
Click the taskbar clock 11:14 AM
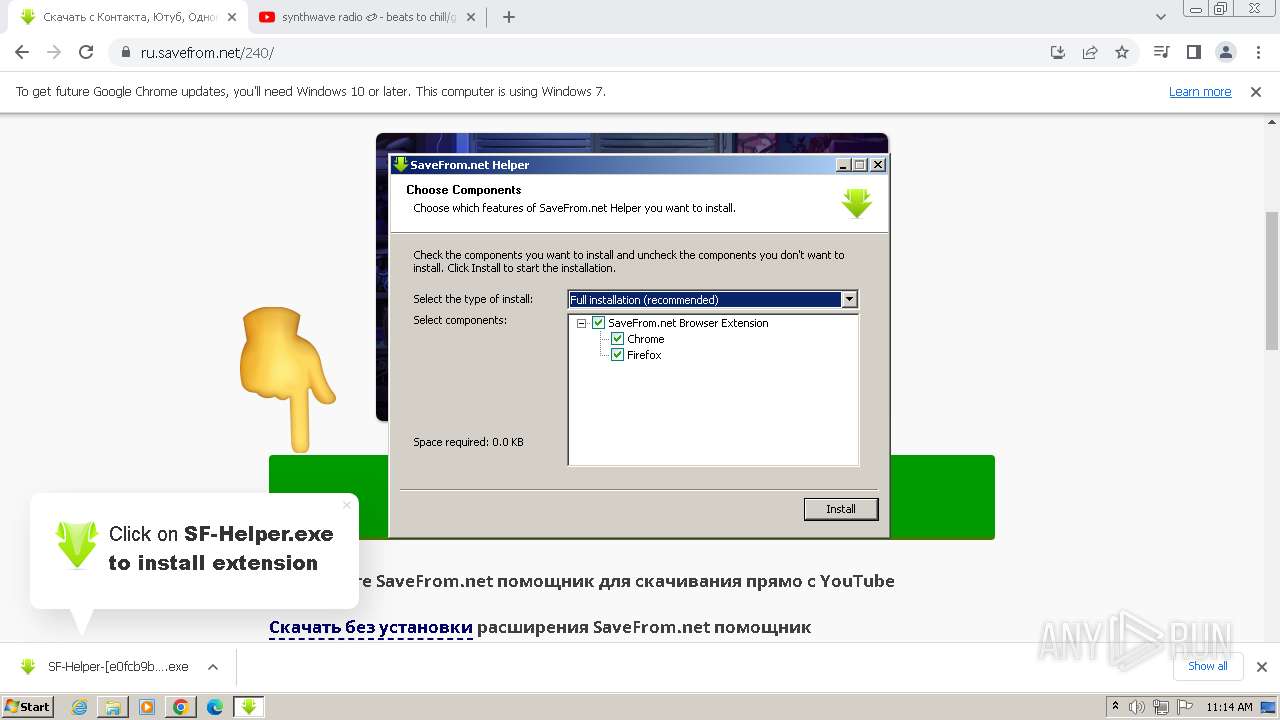pos(1229,707)
